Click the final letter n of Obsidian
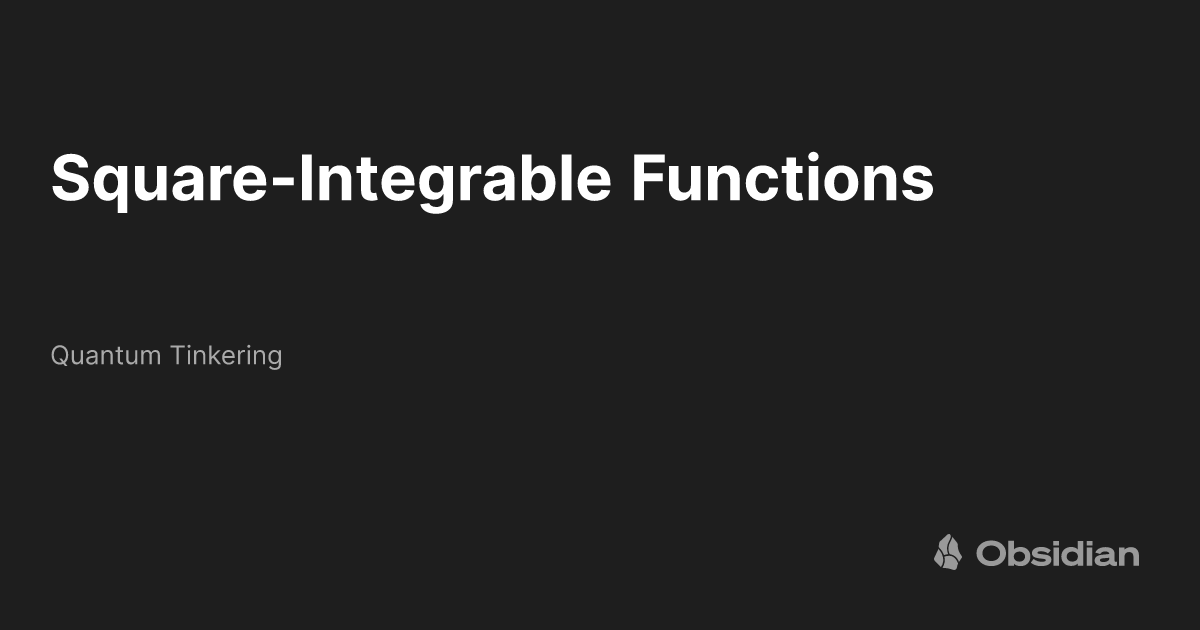Viewport: 1200px width, 630px height. click(1129, 556)
